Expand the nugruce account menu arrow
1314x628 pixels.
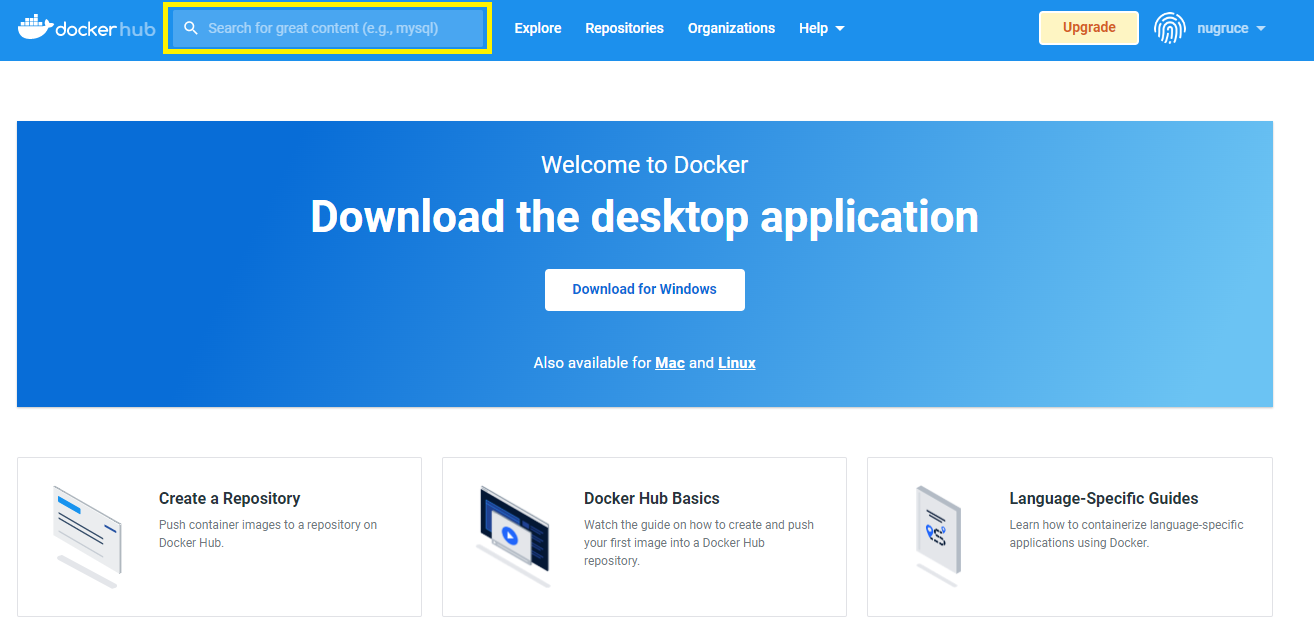tap(1261, 28)
